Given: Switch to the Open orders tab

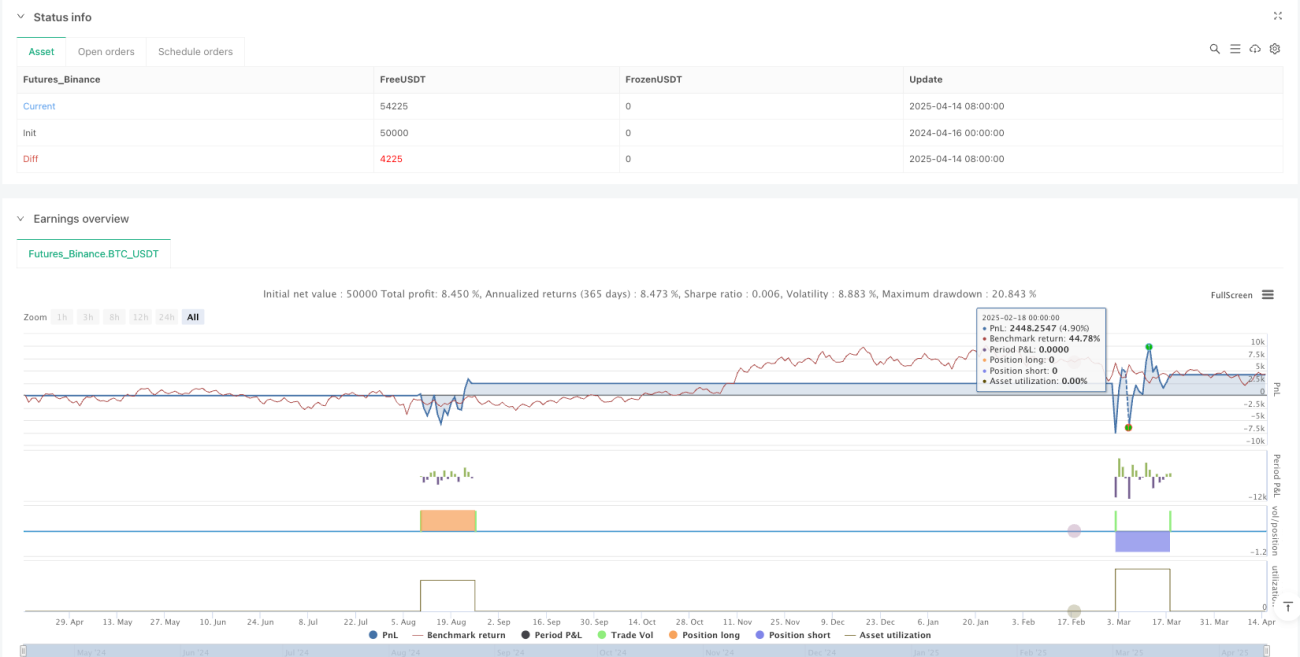Looking at the screenshot, I should coord(106,52).
